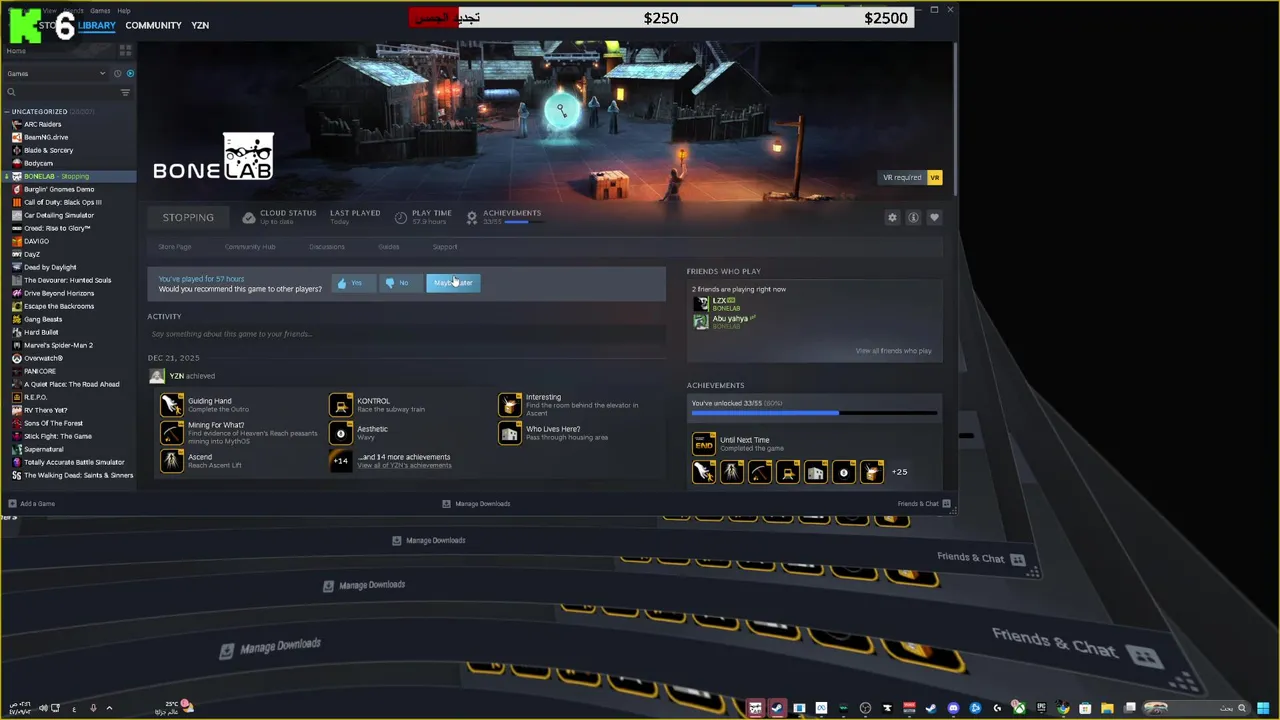Click the grid view icon beside Home
Viewport: 1280px width, 720px height.
tap(126, 50)
